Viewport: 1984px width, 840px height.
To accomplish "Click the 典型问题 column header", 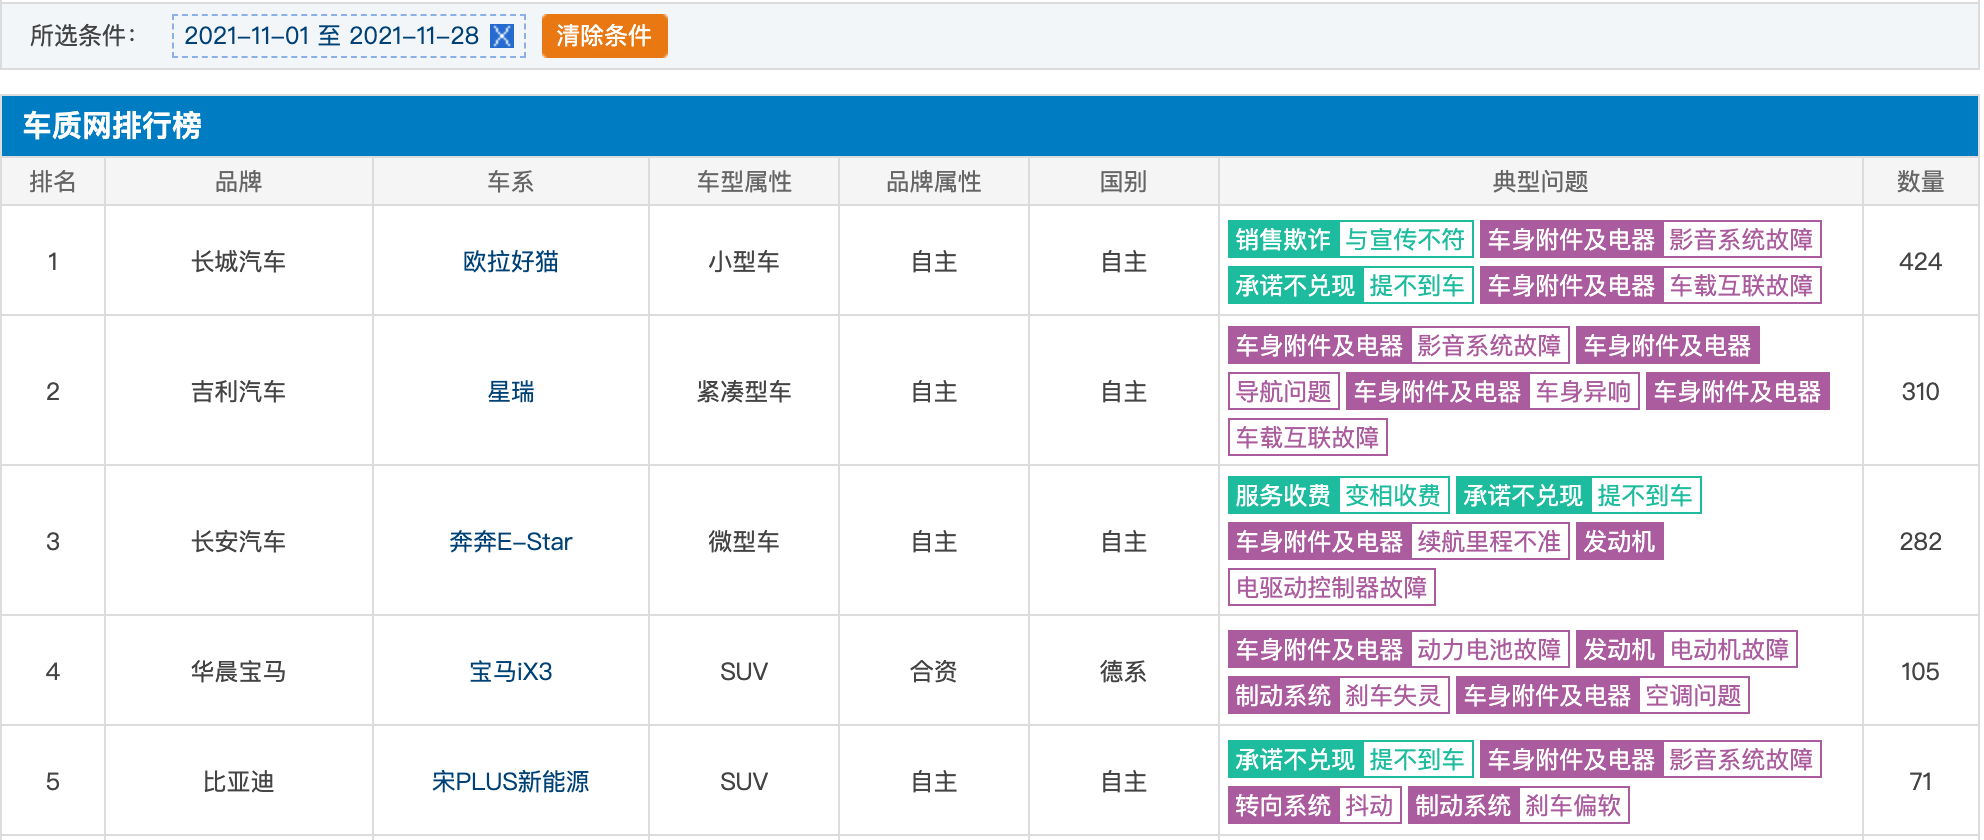I will pyautogui.click(x=1540, y=182).
